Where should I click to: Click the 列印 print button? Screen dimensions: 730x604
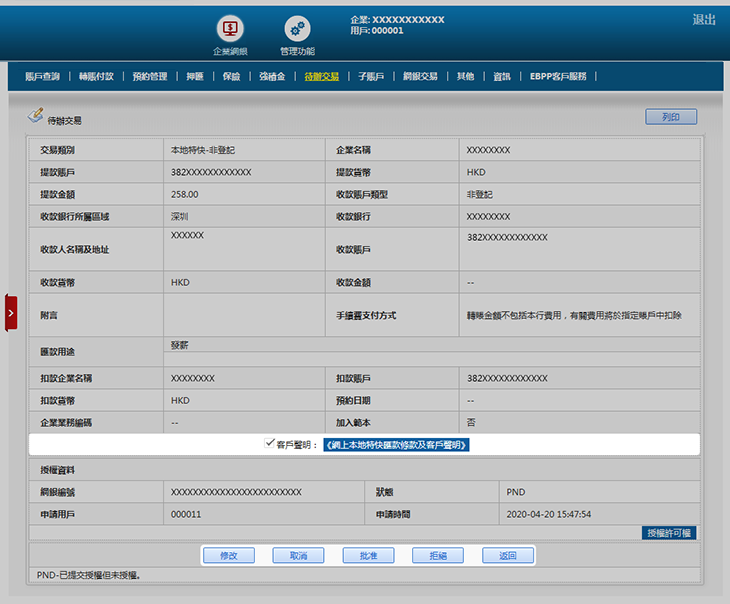671,117
